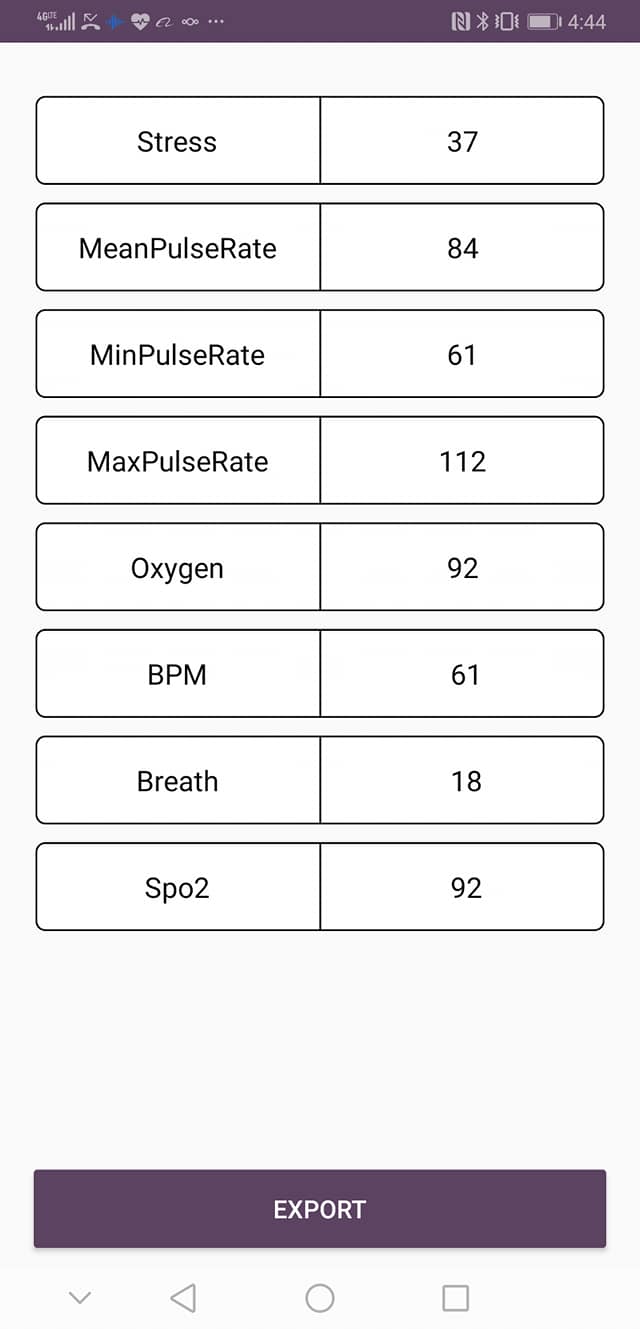Tap the NFC status icon

461,21
